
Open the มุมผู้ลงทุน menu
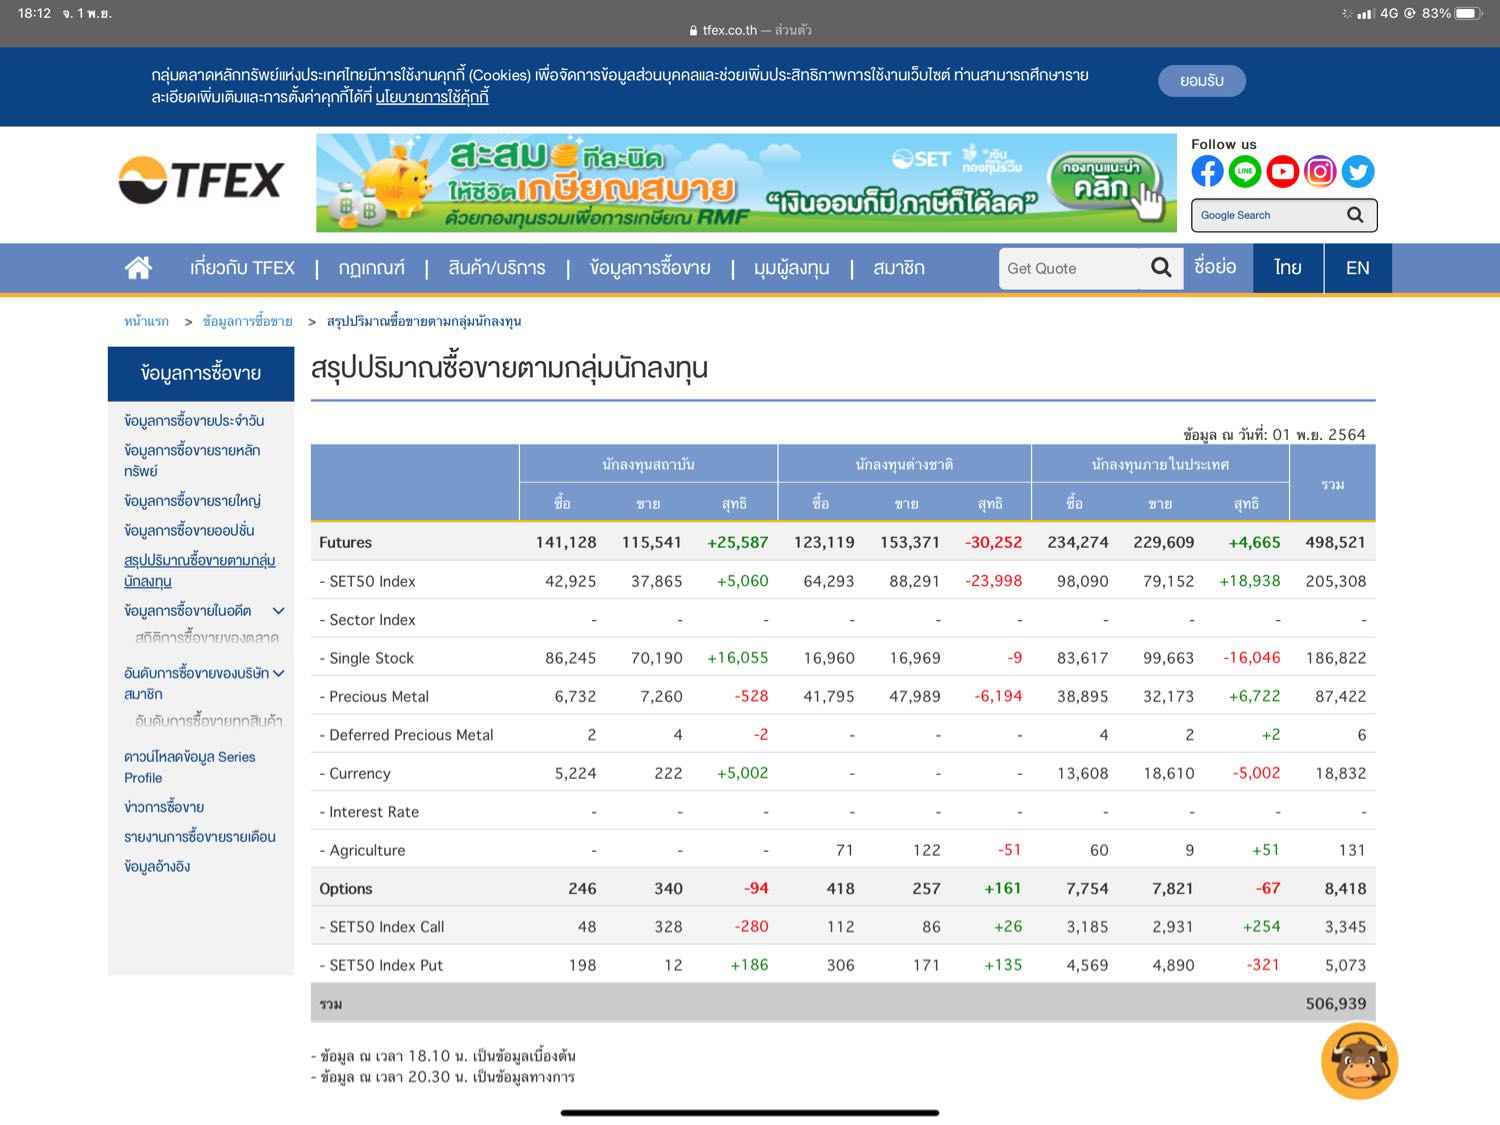tap(792, 268)
